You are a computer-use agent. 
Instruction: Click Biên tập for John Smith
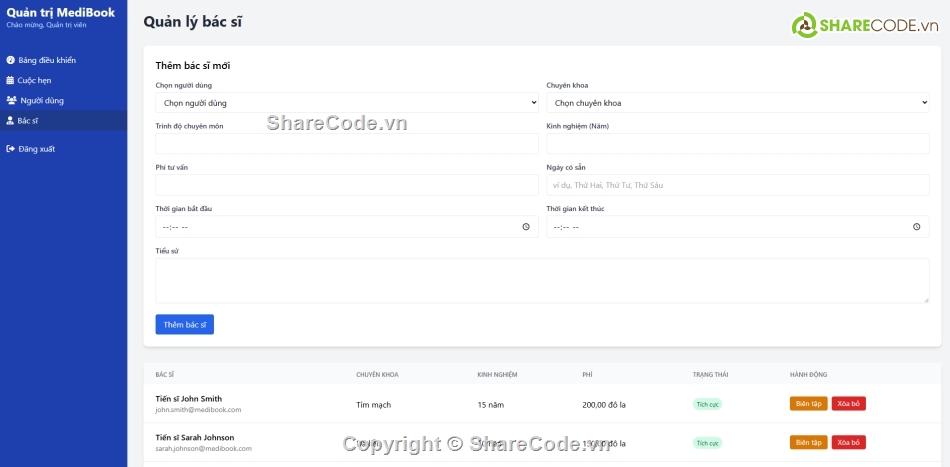(x=808, y=404)
